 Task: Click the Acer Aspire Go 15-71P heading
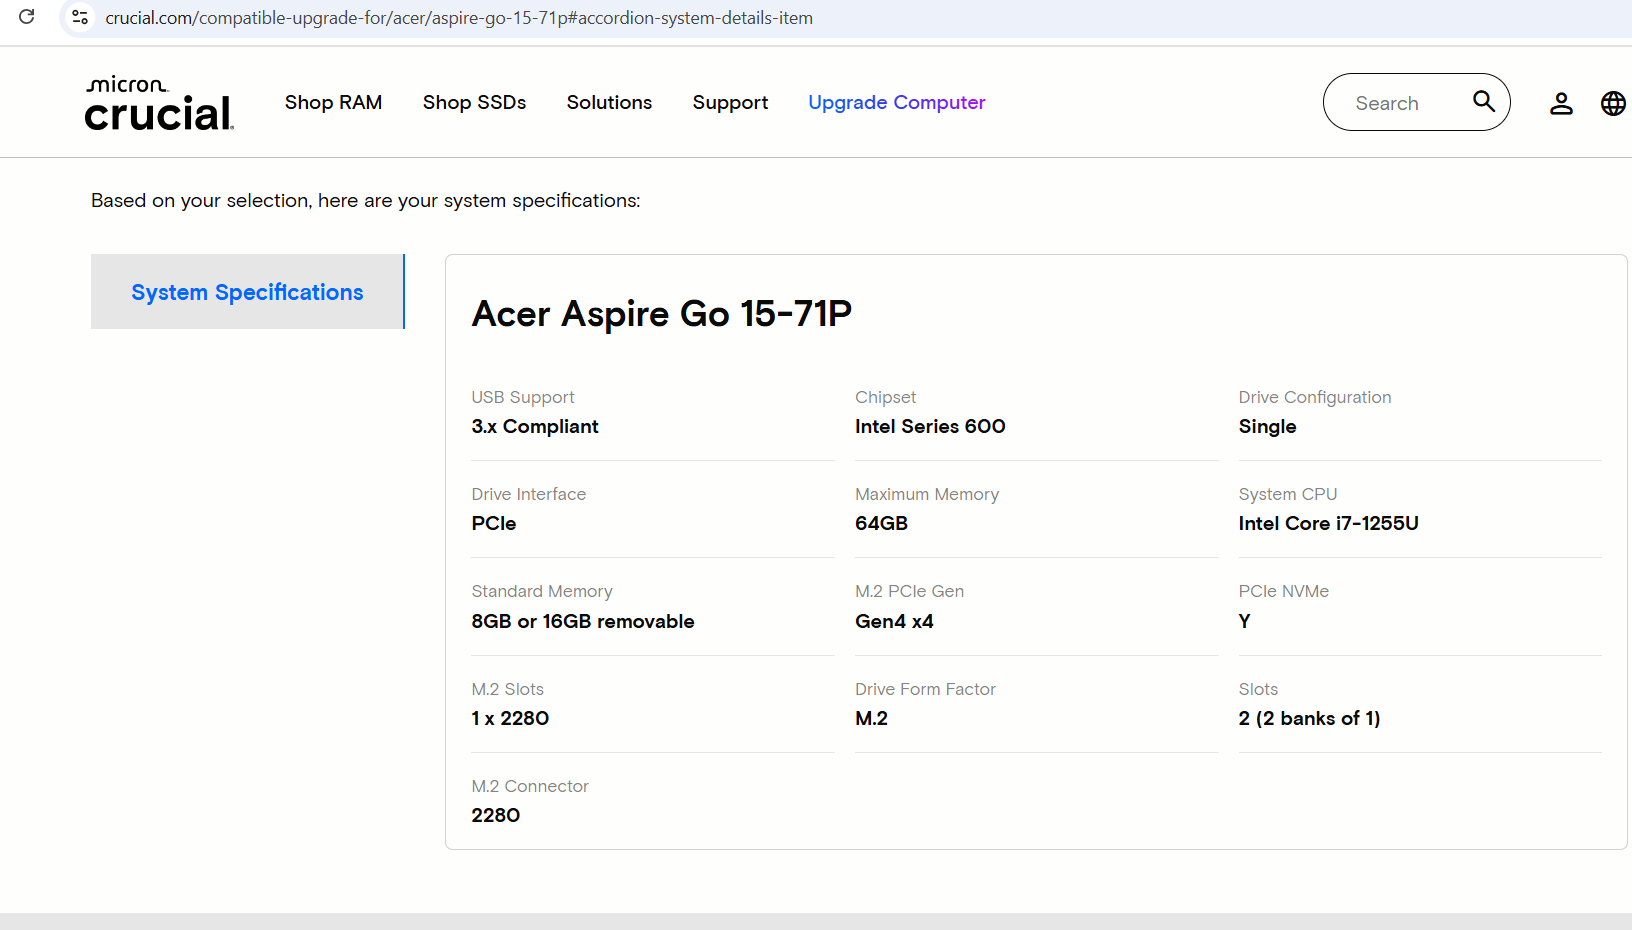pos(661,314)
